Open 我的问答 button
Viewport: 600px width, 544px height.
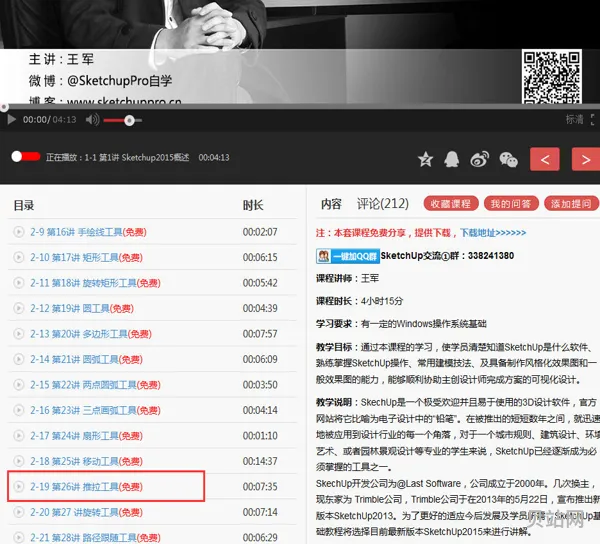511,204
